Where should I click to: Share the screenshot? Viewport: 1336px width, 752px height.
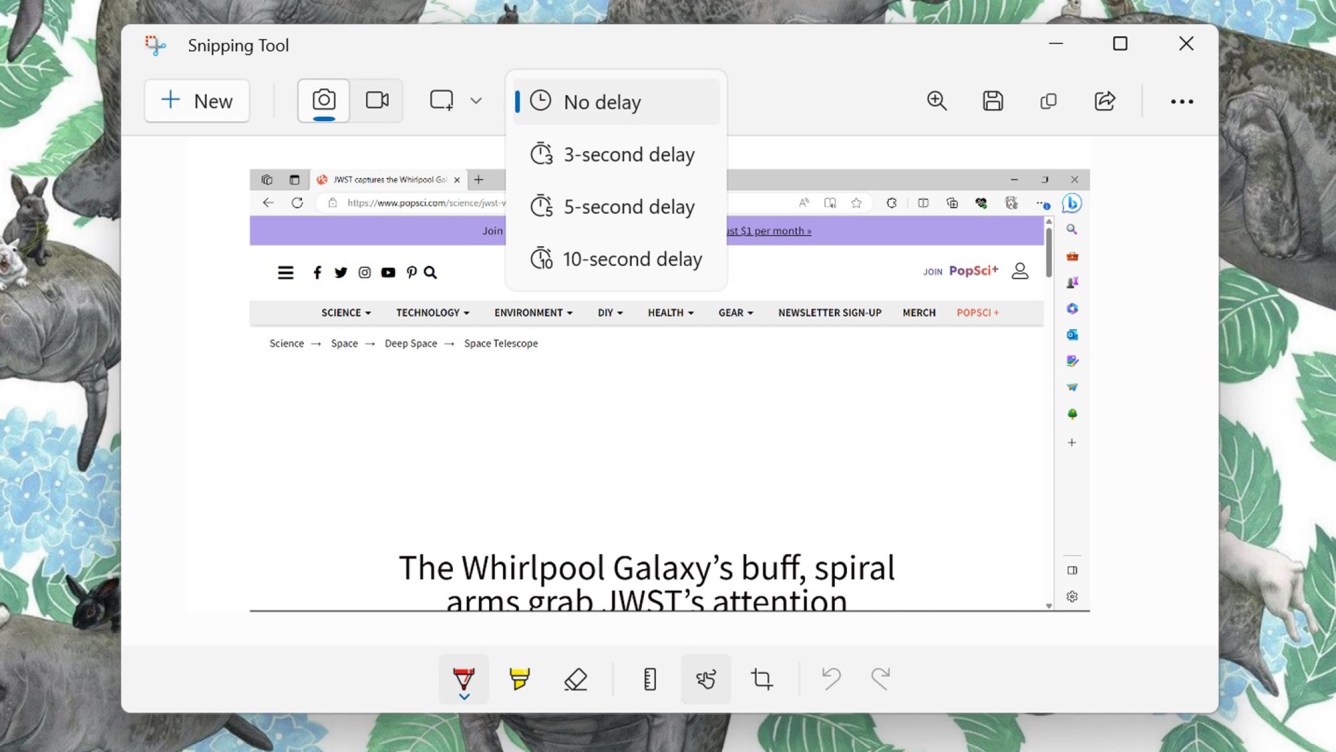point(1104,100)
